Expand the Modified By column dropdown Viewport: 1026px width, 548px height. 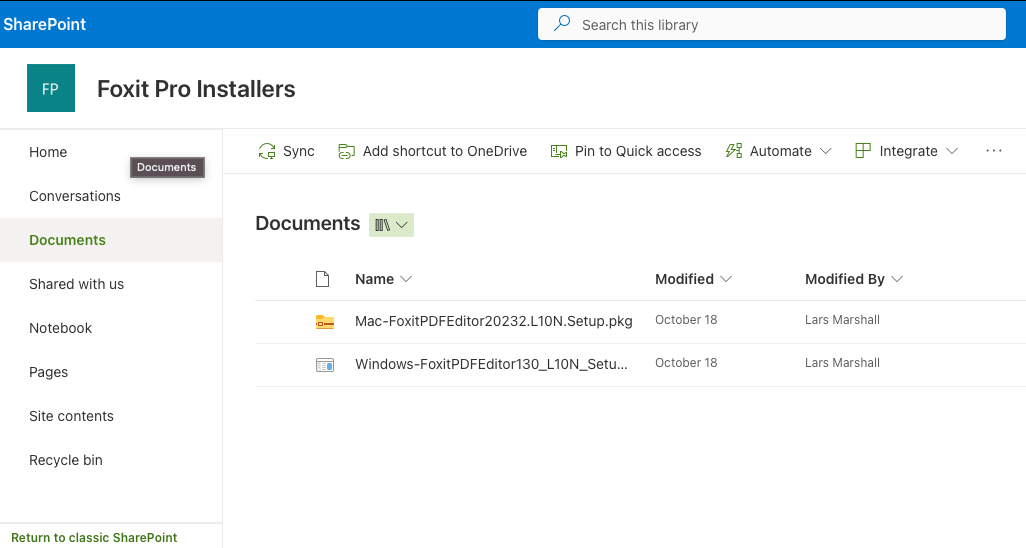point(897,279)
